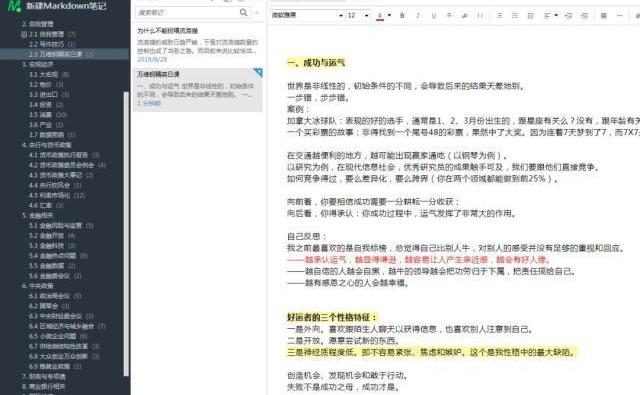Image resolution: width=640 pixels, height=395 pixels.
Task: Insert bulleted list using toolbar icon
Action: tap(499, 16)
